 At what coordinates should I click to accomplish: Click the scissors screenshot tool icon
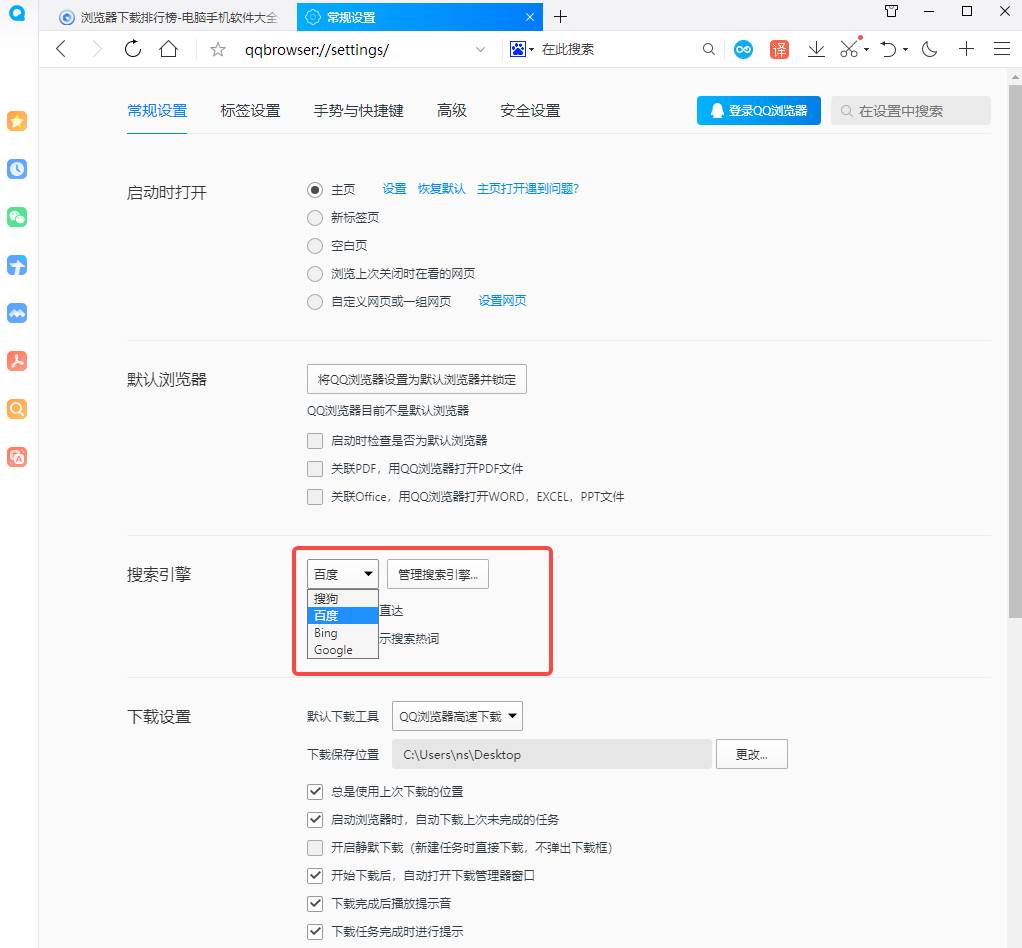[x=849, y=49]
